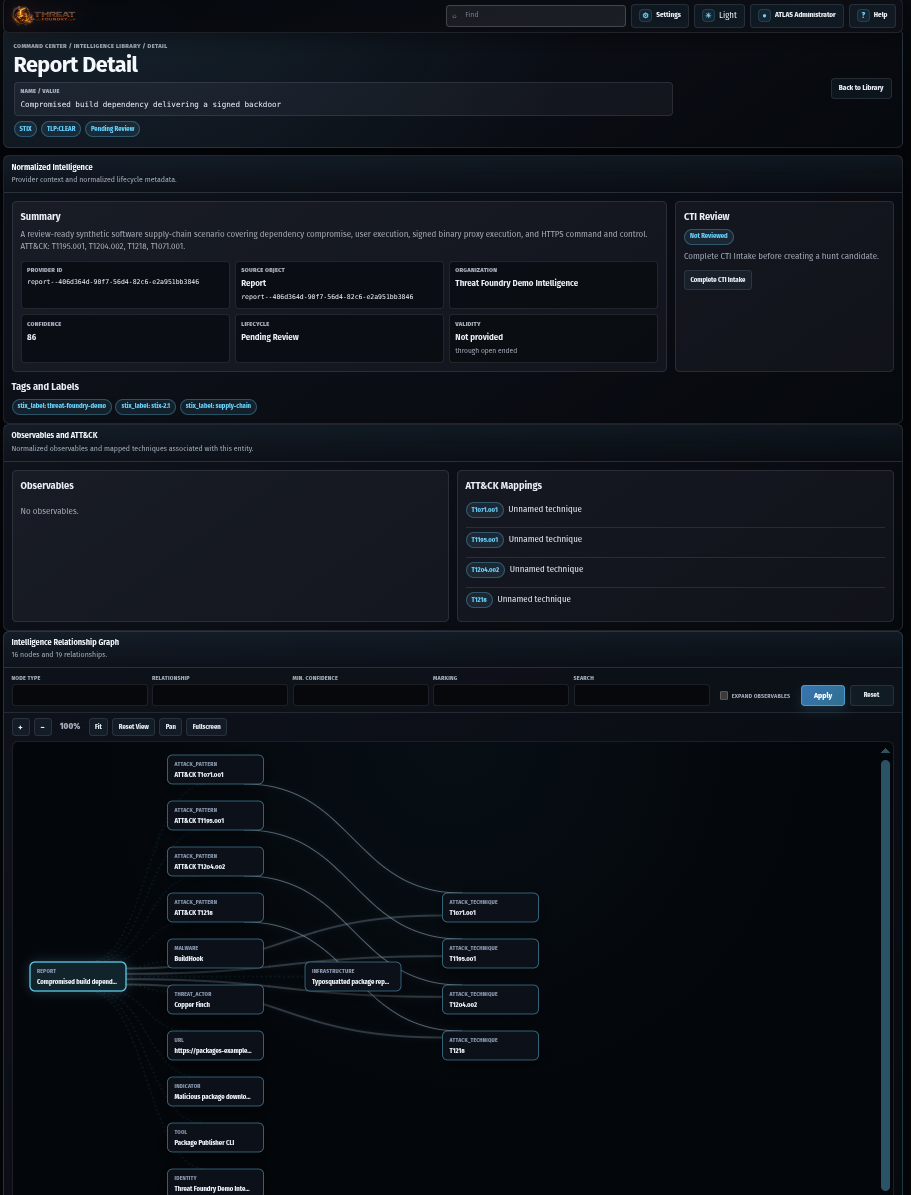The height and width of the screenshot is (1195, 911).
Task: Select attack technique node T1204.002
Action: (490, 999)
